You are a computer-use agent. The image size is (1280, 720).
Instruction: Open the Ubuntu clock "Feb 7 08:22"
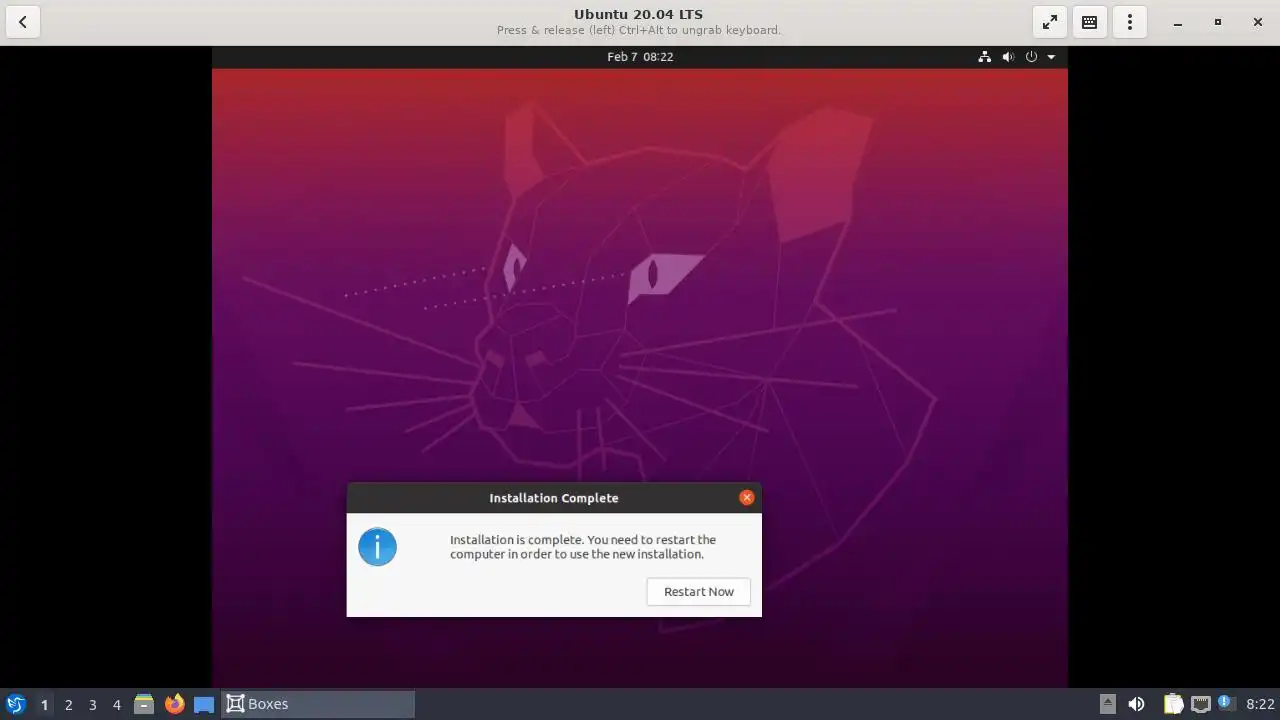640,57
